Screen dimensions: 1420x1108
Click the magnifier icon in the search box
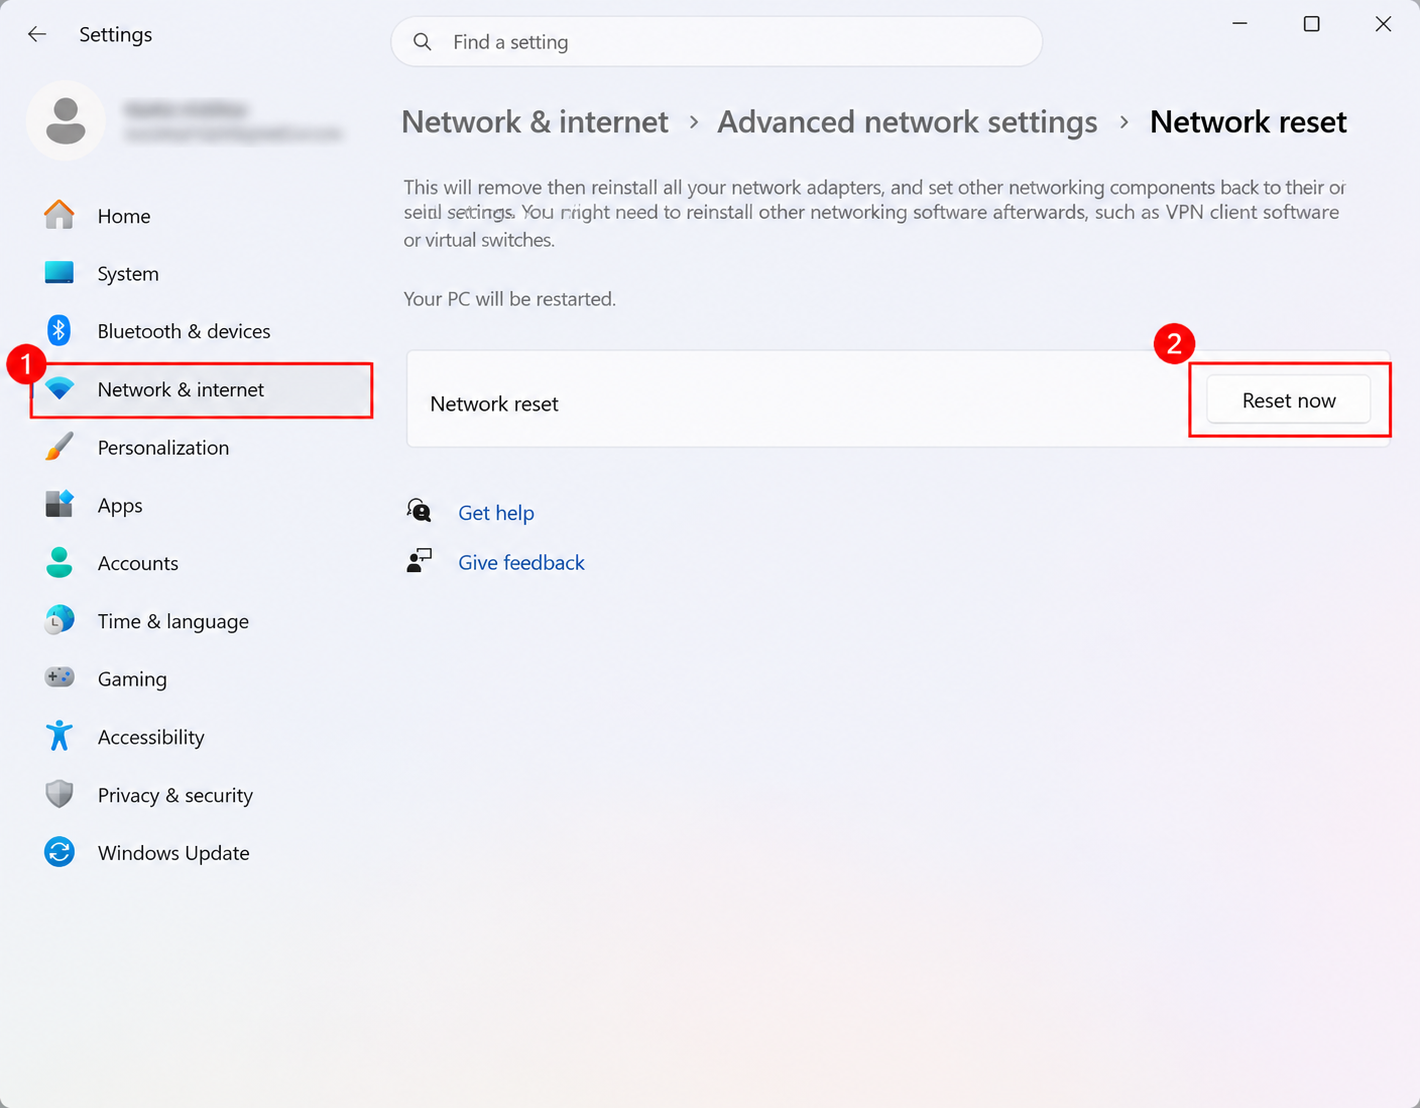423,42
